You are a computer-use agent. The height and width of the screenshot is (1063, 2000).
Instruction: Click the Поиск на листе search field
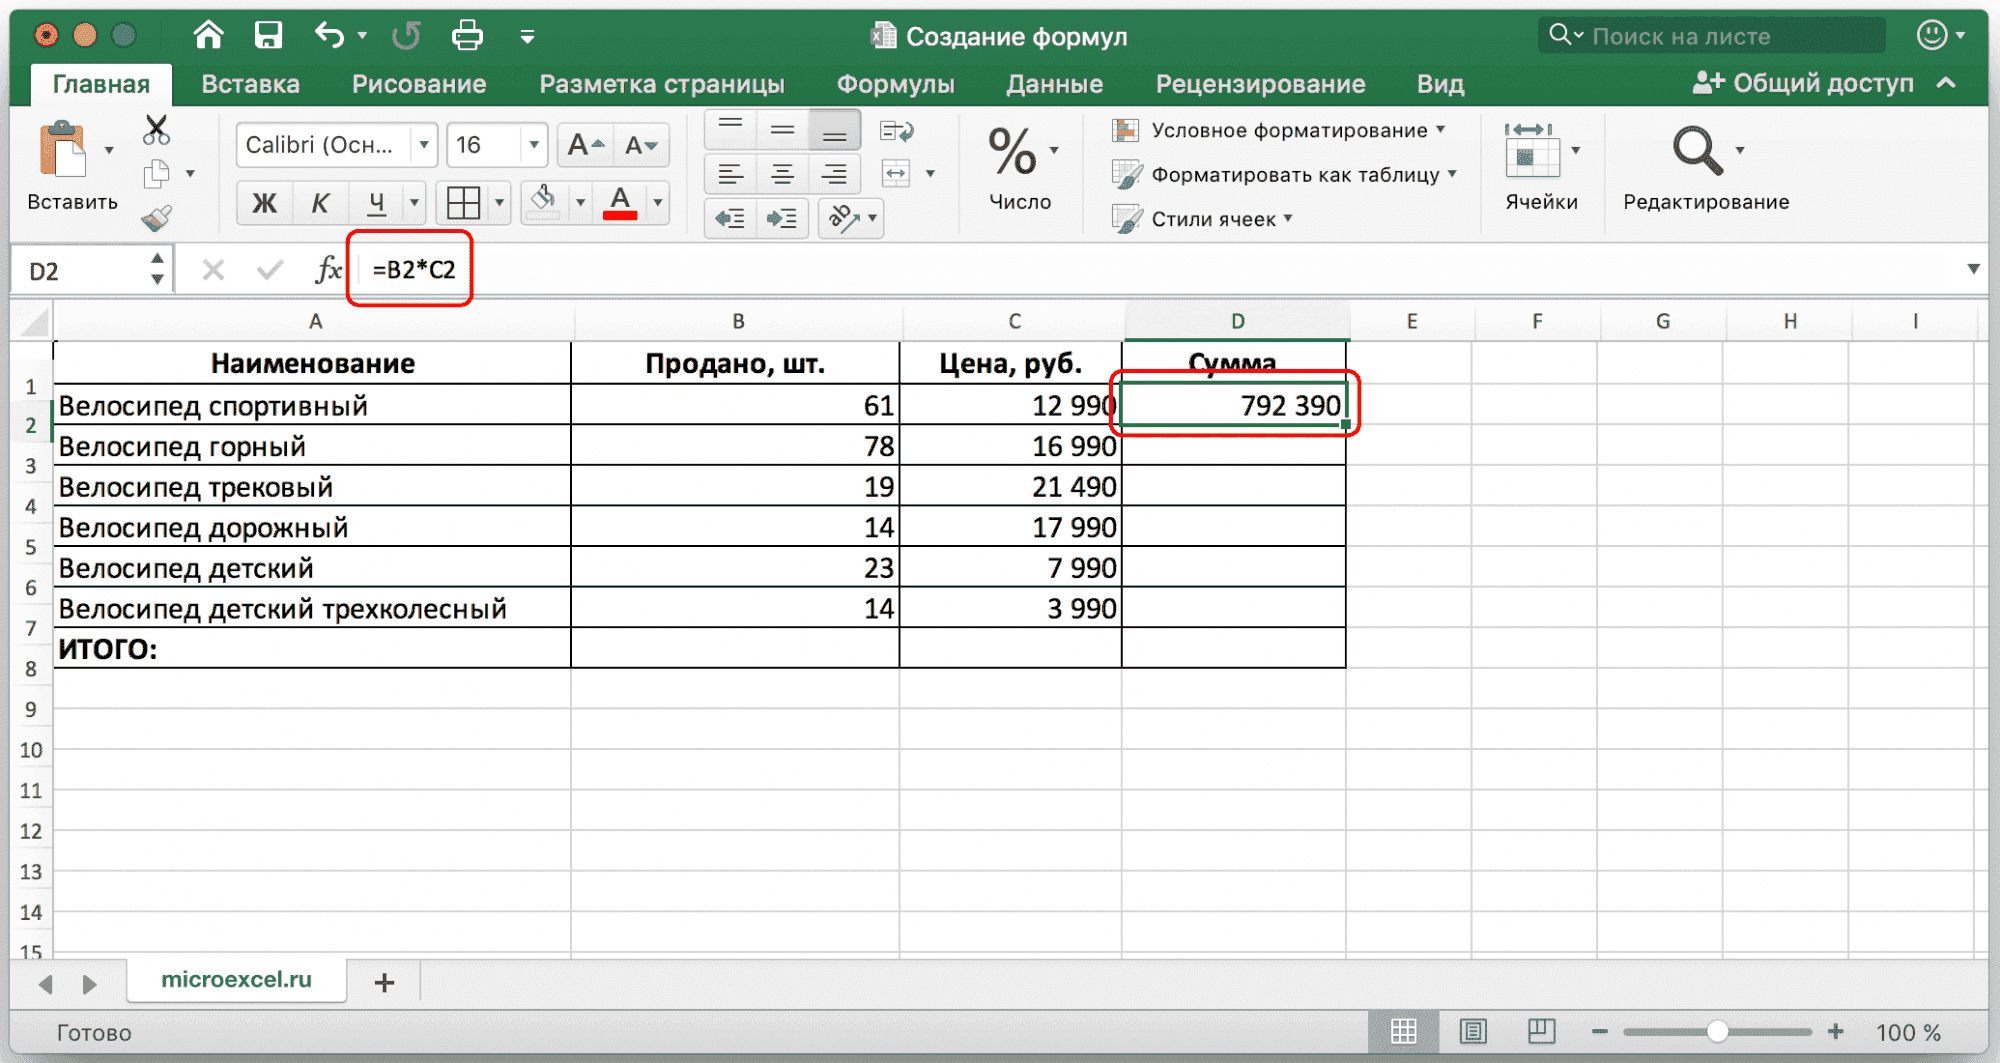(1710, 37)
